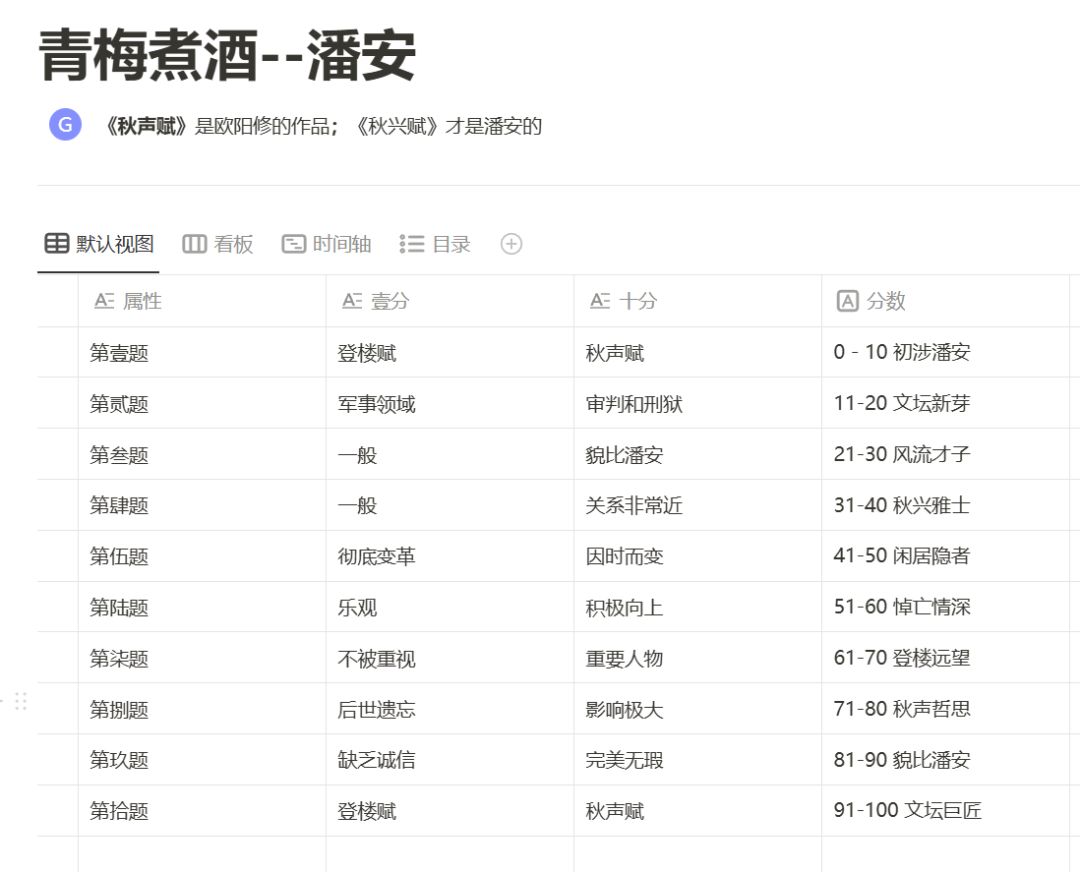Click 登楼赋 in the 第壹题 row
1080x872 pixels.
(450, 353)
